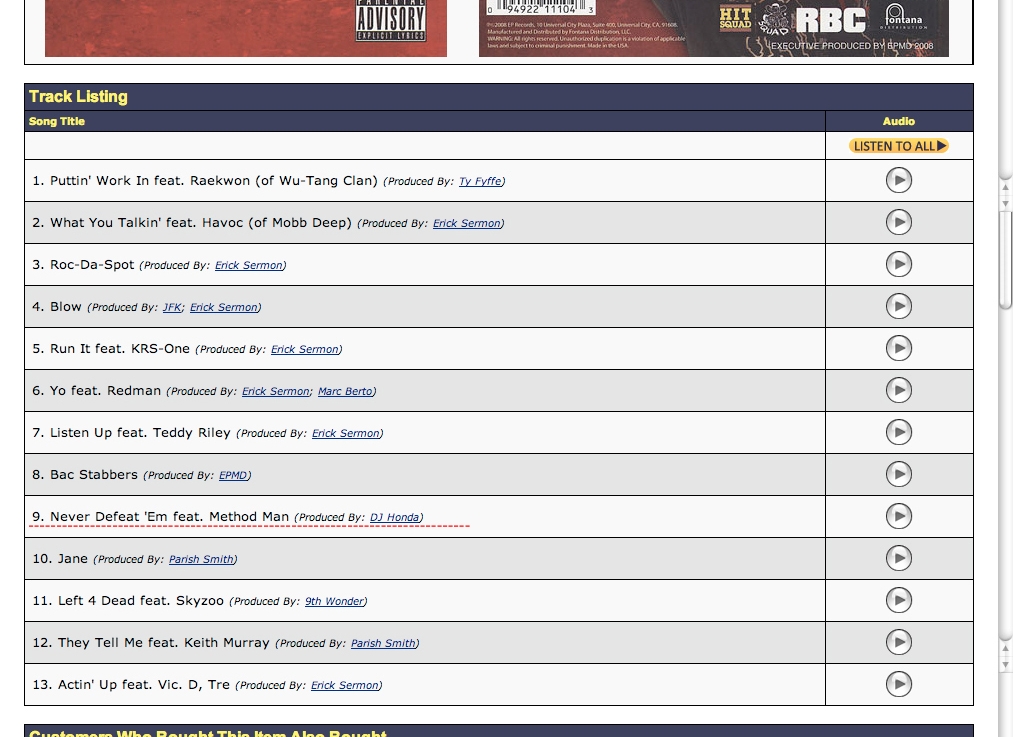The height and width of the screenshot is (737, 1013).
Task: Open producer Ty Fyffe link
Action: (480, 182)
